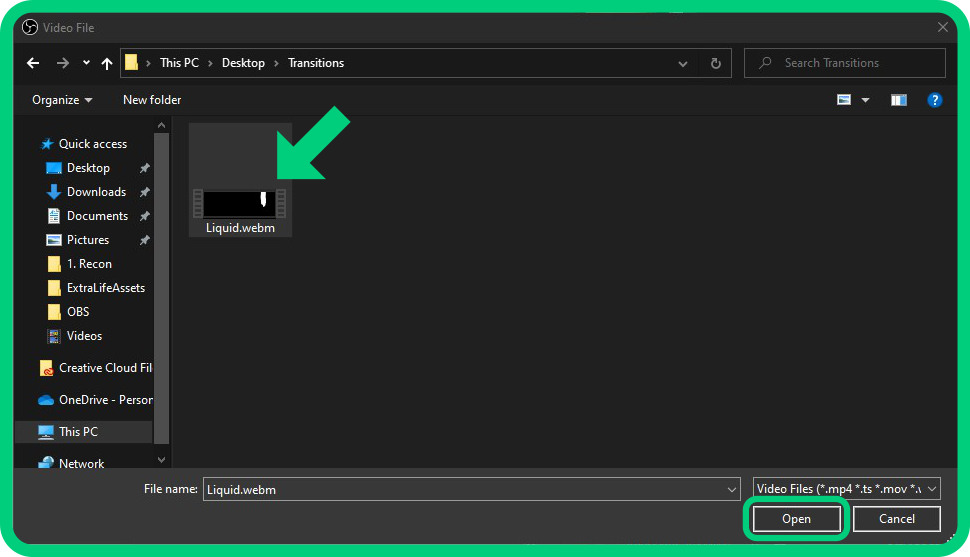This screenshot has width=970, height=557.
Task: Expand the File name history dropdown
Action: pos(732,490)
